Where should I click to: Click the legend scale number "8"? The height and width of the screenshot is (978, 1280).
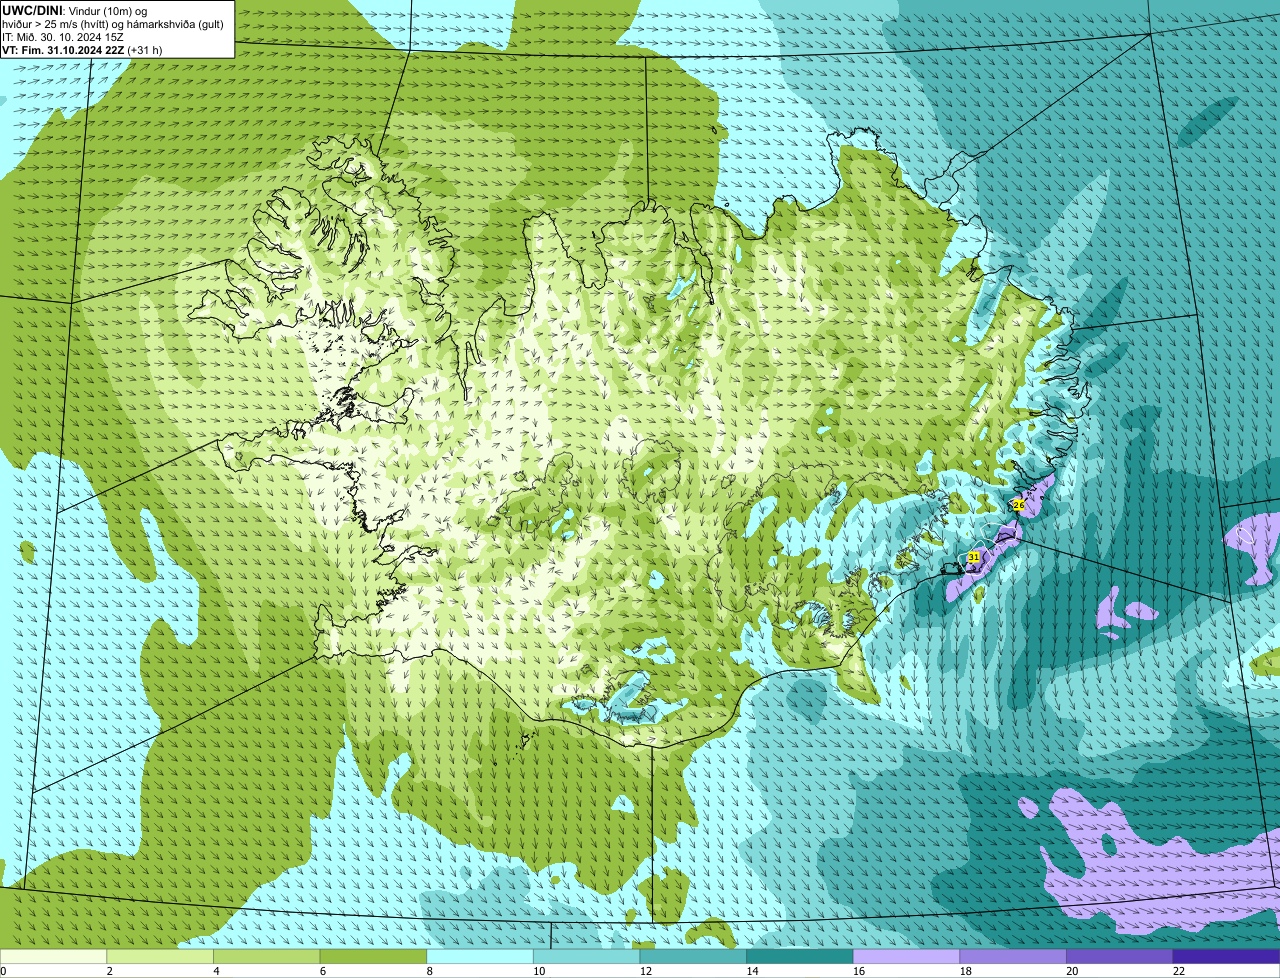(430, 971)
